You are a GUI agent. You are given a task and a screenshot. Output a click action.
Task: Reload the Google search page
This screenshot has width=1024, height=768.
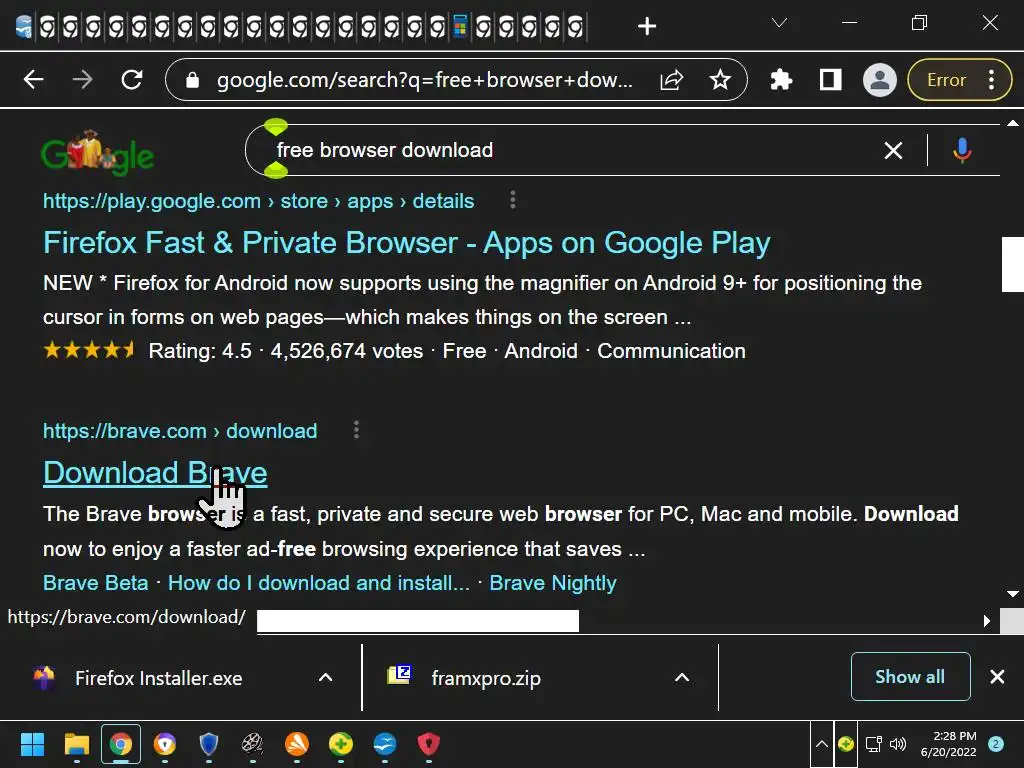coord(132,80)
